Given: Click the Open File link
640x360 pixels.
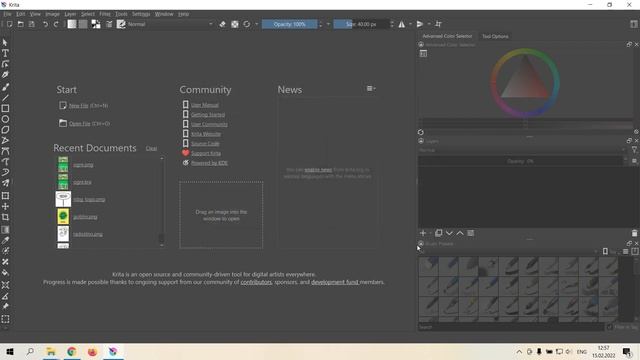Looking at the screenshot, I should pos(80,124).
